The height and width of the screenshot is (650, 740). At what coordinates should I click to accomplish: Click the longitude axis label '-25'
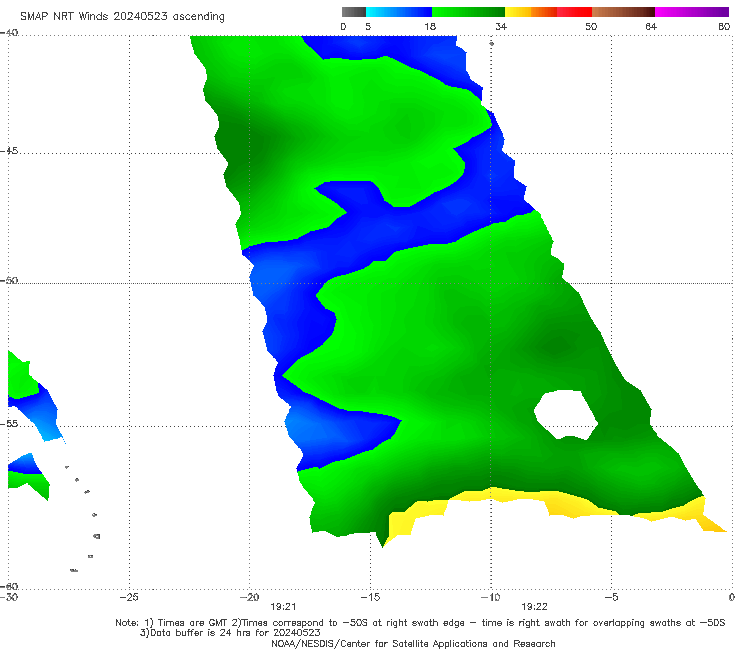click(x=129, y=597)
